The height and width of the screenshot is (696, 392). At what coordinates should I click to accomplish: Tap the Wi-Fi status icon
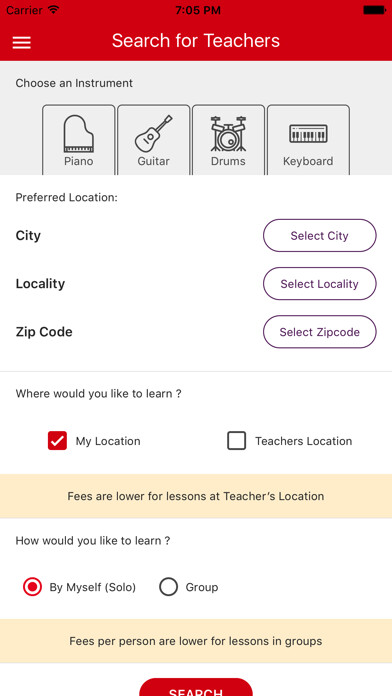(54, 10)
